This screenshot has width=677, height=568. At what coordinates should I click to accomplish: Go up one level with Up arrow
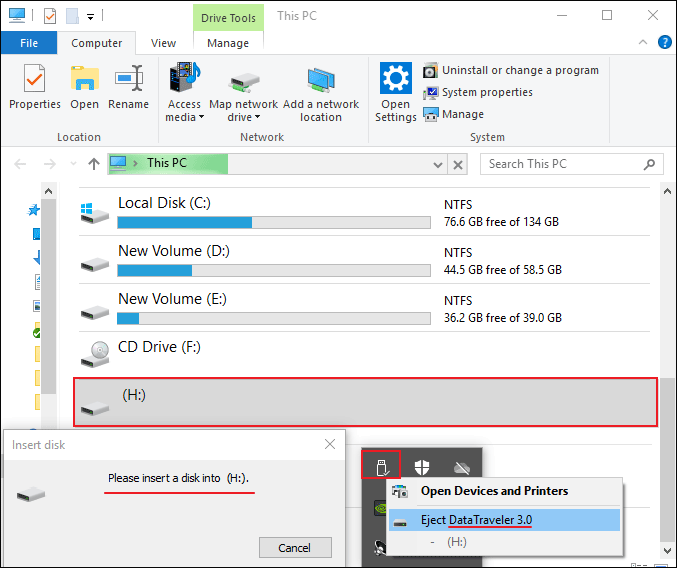click(x=94, y=164)
